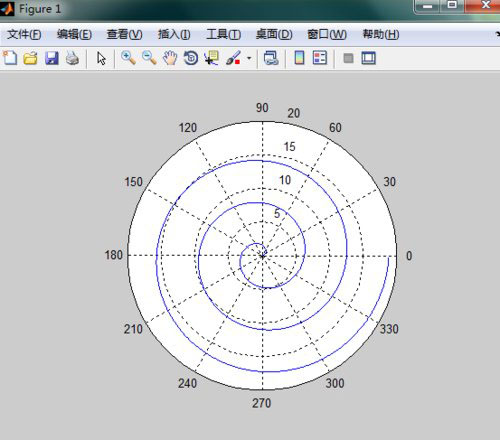Screen dimensions: 500x440
Task: Print figure with the printer icon
Action: [x=72, y=58]
